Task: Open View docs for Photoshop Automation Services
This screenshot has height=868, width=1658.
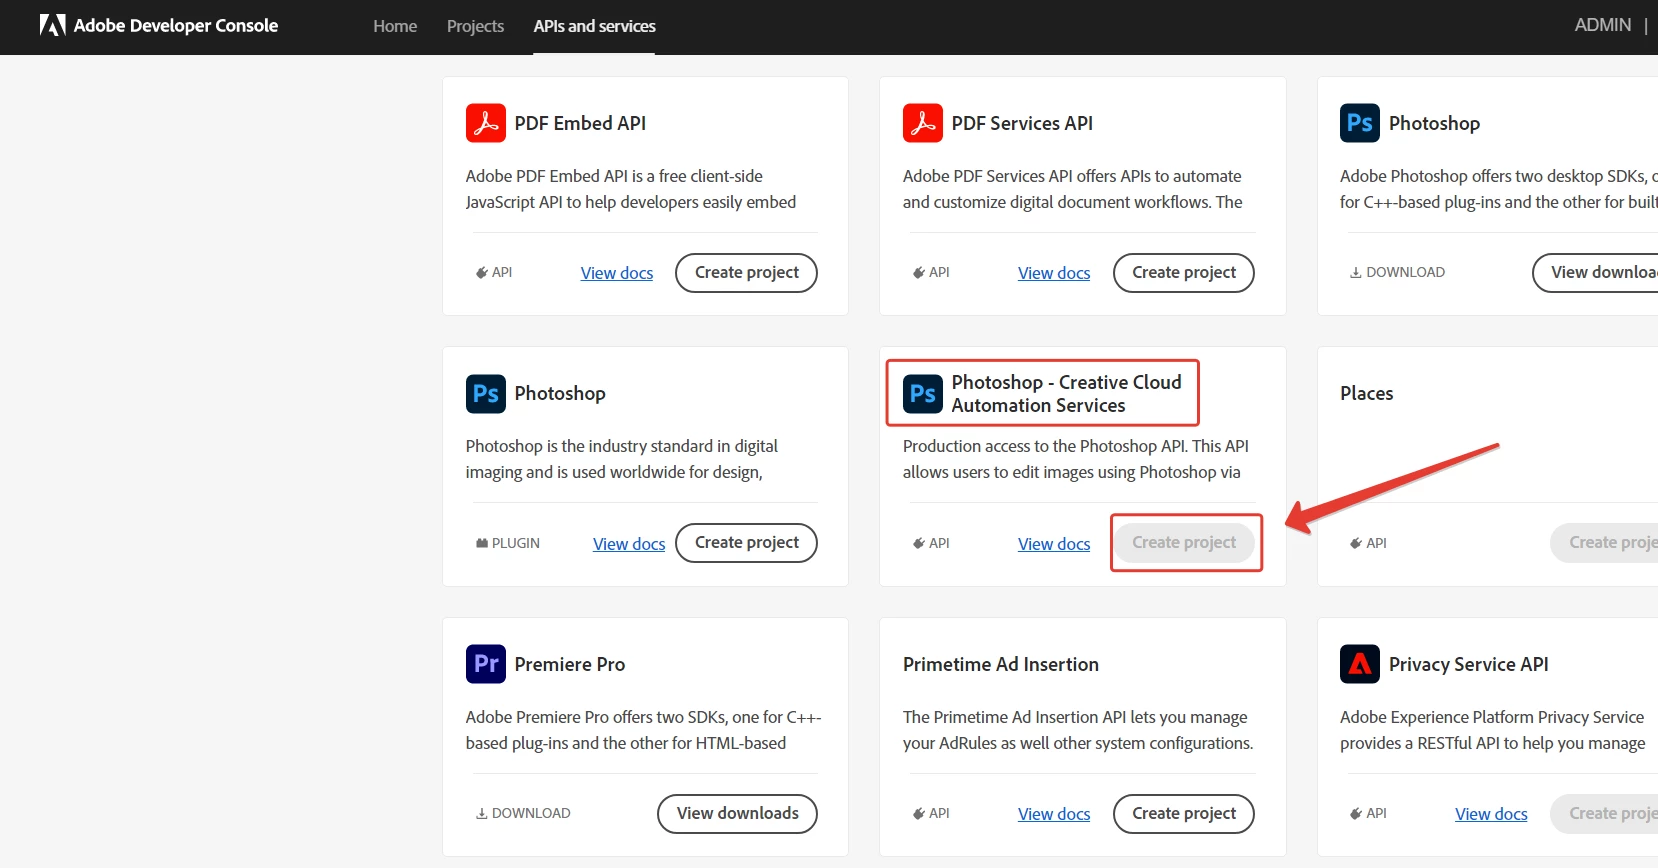Action: [1054, 544]
